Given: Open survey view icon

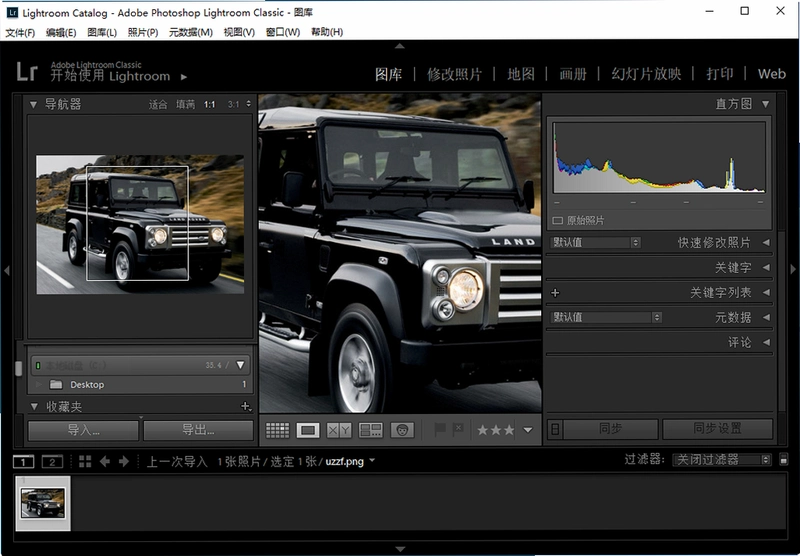Looking at the screenshot, I should [x=370, y=430].
